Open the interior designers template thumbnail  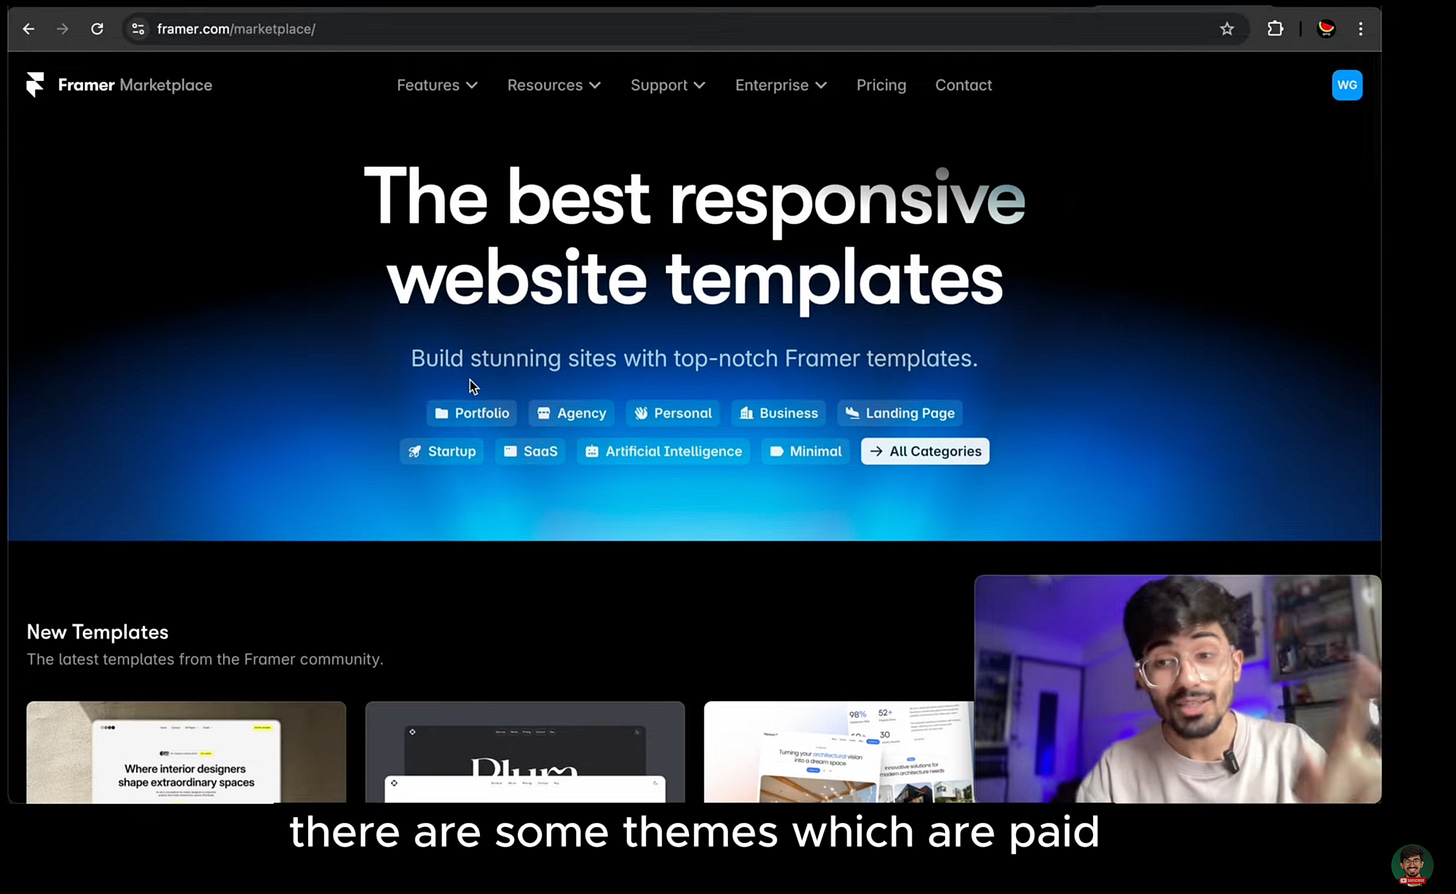point(186,752)
